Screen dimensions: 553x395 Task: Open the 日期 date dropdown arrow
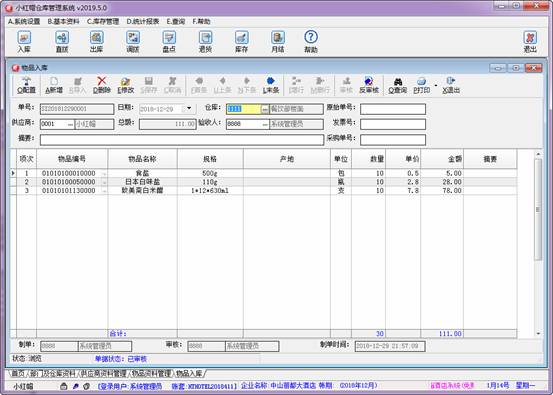pyautogui.click(x=189, y=108)
